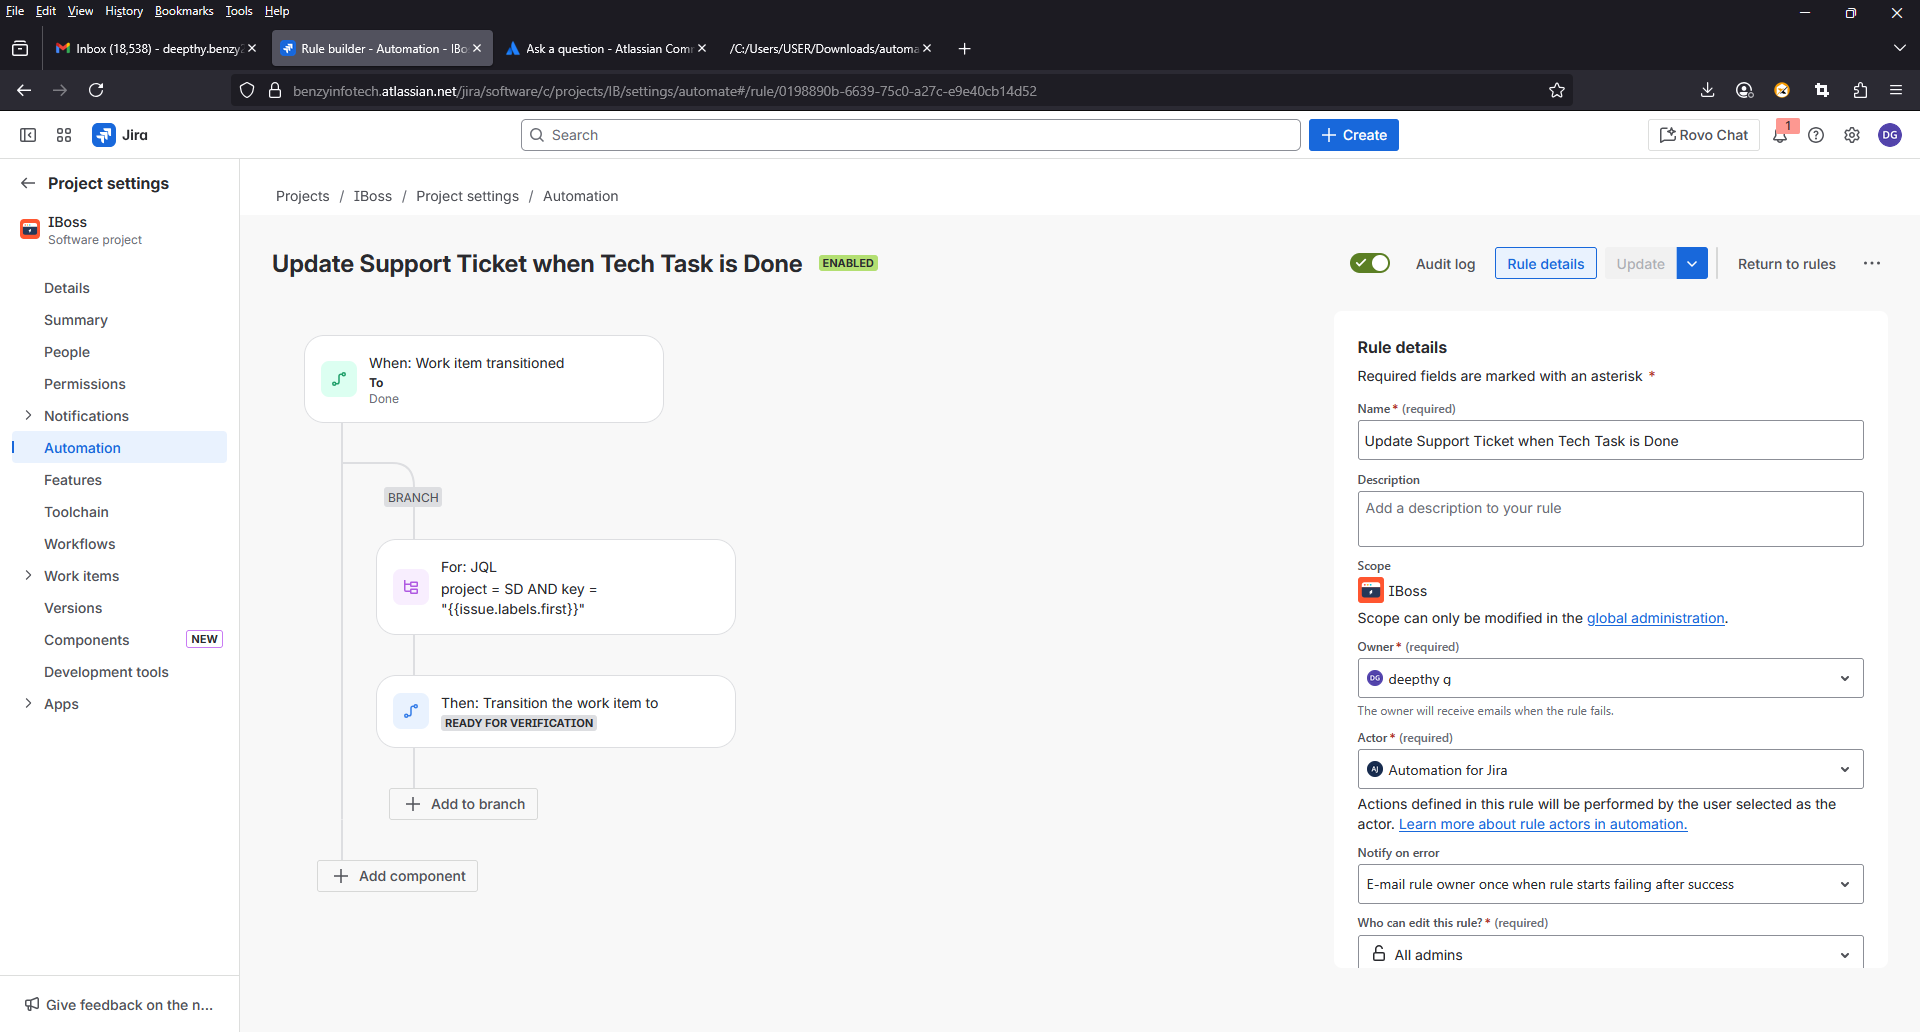This screenshot has height=1032, width=1920.
Task: Open the Actor dropdown
Action: pos(1610,770)
